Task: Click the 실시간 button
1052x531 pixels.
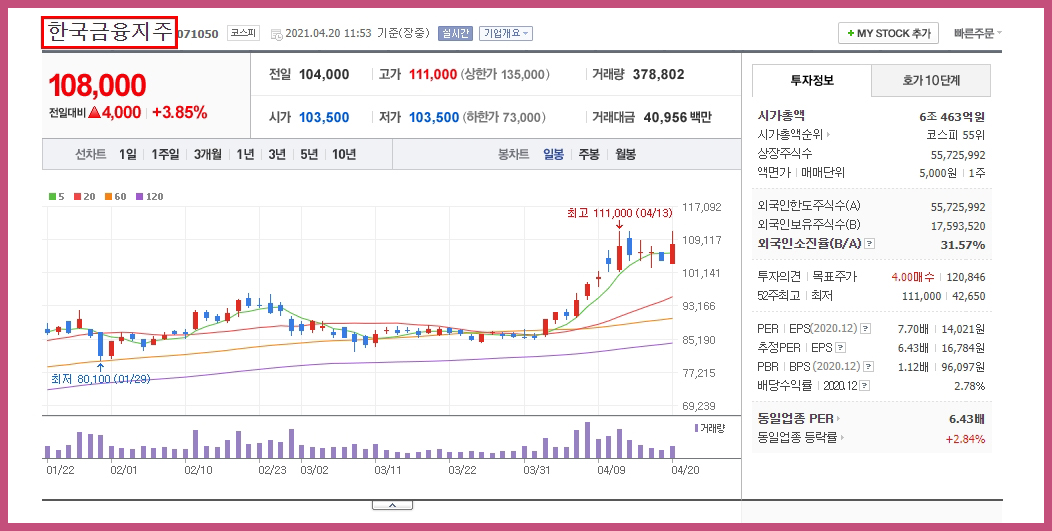Action: [456, 33]
